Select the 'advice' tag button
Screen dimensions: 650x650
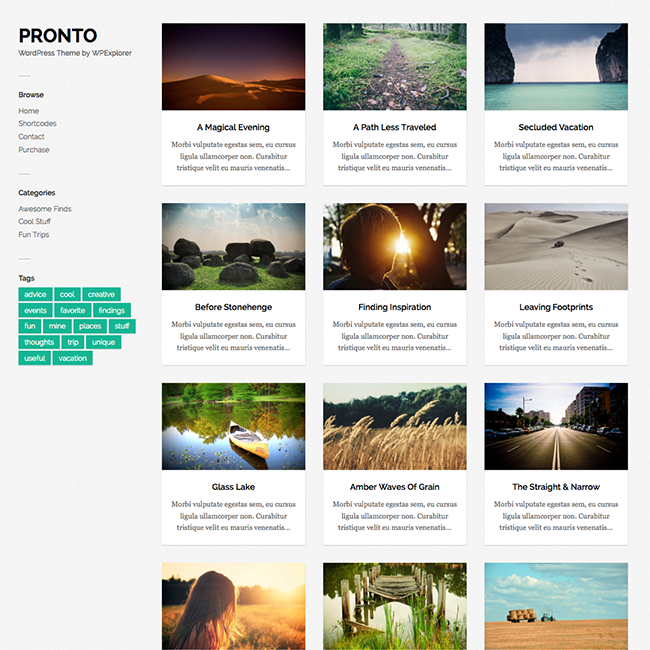[35, 294]
